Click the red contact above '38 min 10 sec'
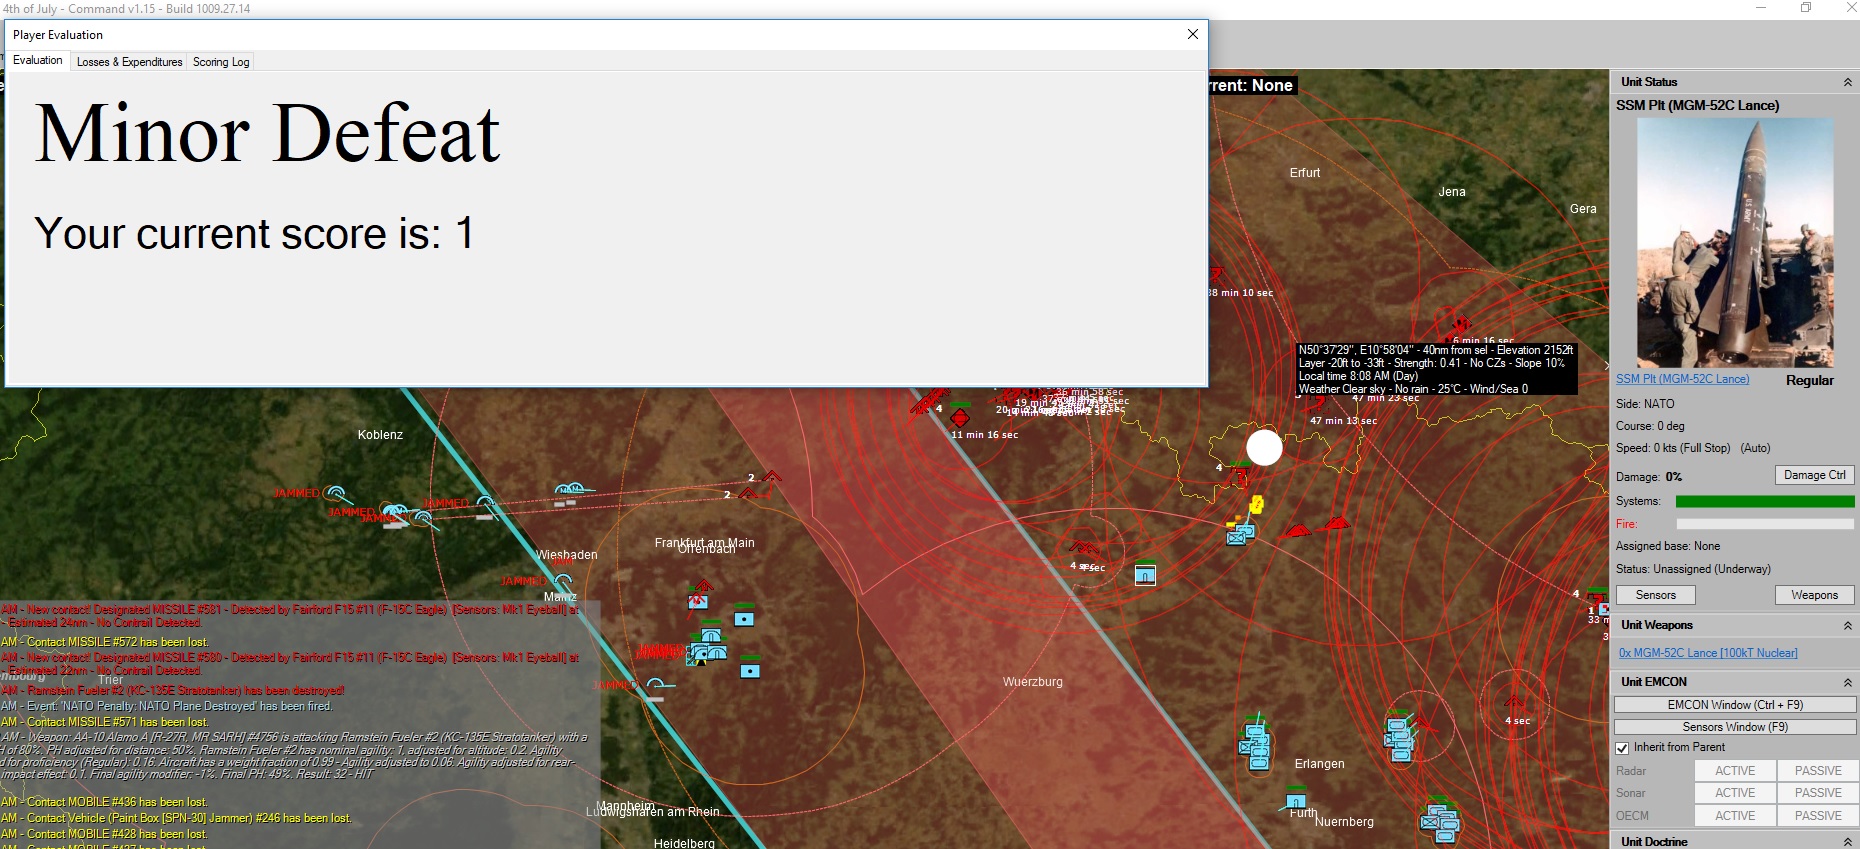Viewport: 1860px width, 849px height. coord(1217,273)
